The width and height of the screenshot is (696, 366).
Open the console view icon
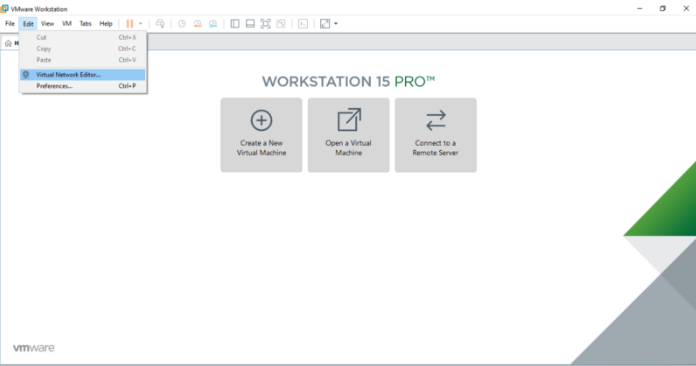pyautogui.click(x=303, y=24)
